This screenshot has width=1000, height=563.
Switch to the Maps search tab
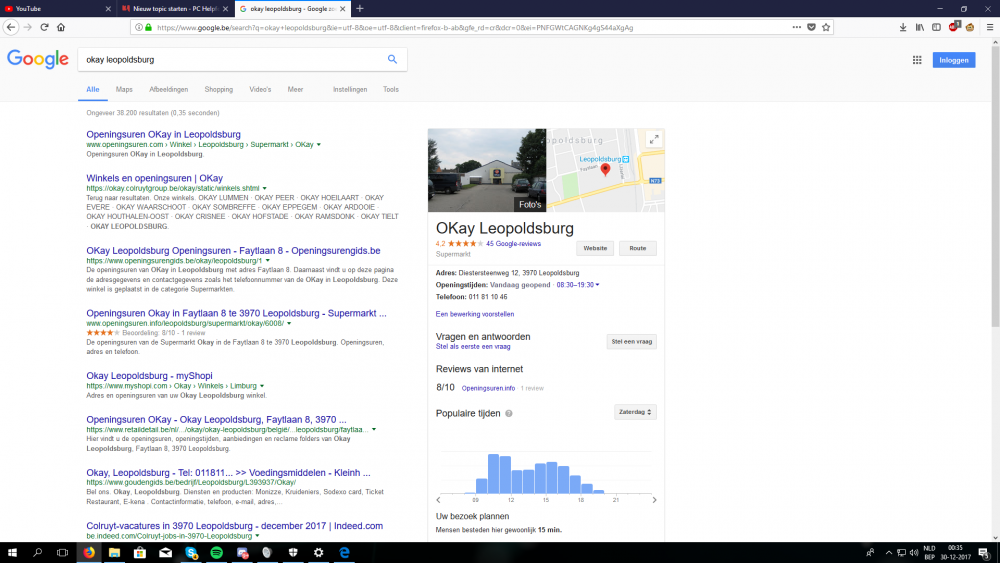[124, 89]
